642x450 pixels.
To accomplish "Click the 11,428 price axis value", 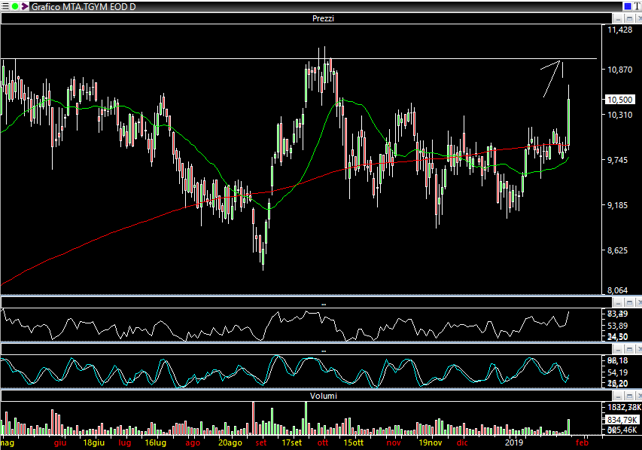I will [x=619, y=30].
